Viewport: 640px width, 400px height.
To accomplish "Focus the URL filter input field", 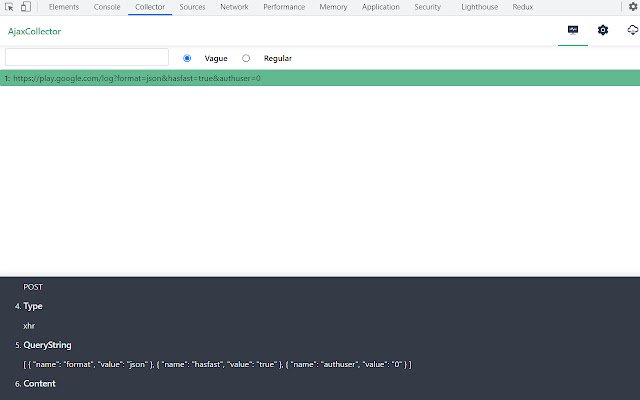I will (87, 57).
